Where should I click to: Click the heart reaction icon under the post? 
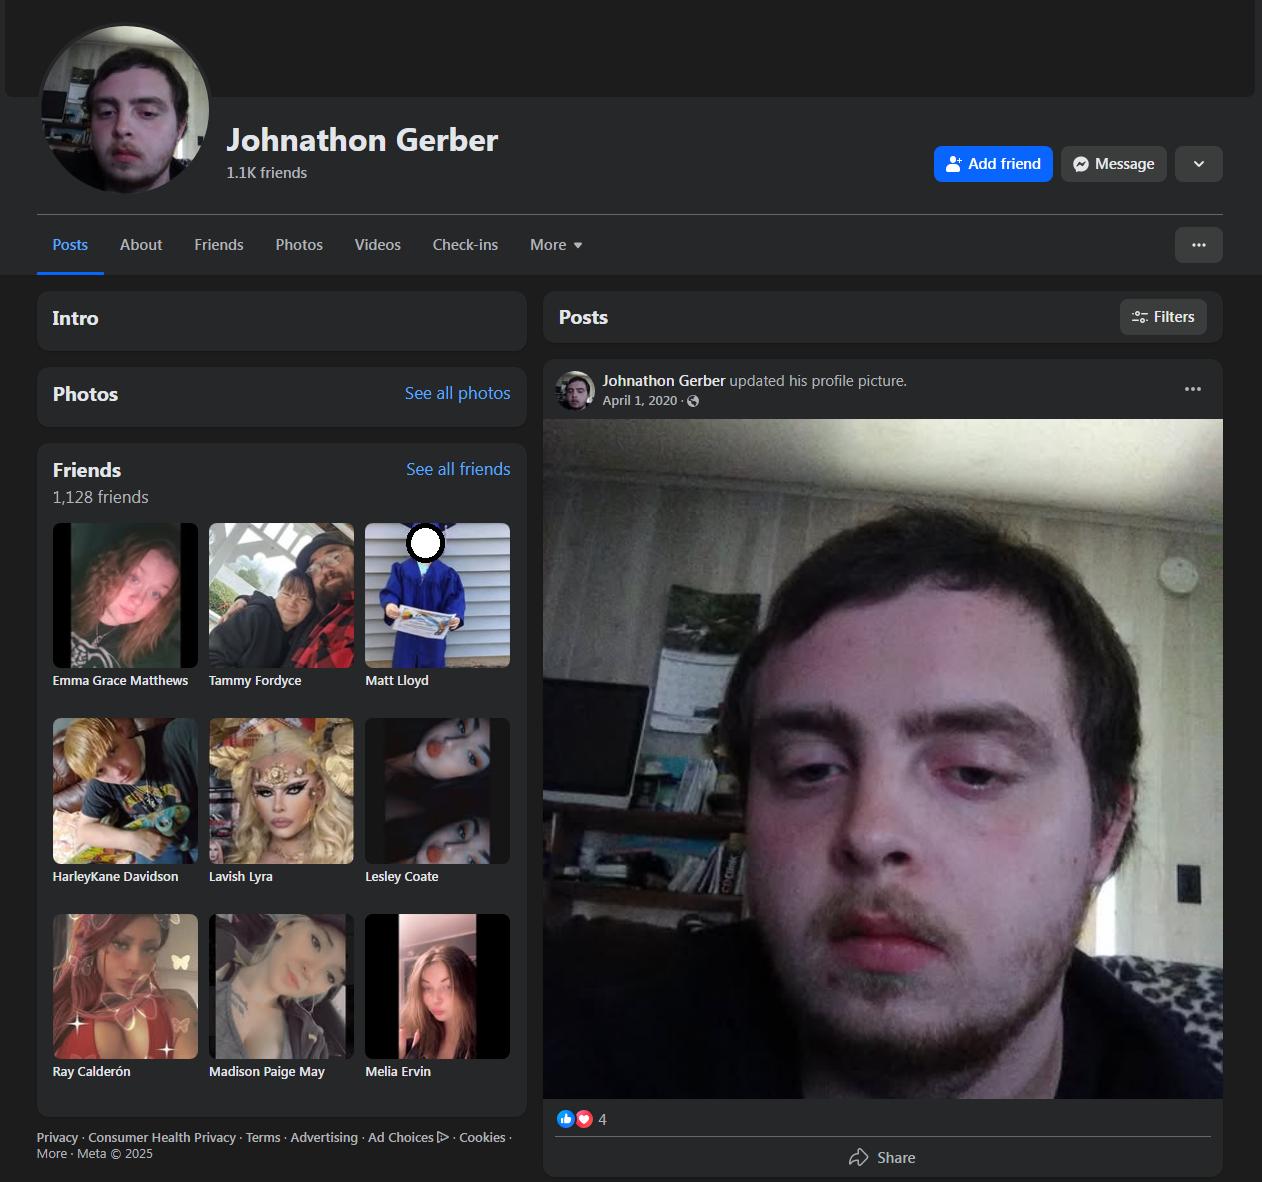(x=584, y=1119)
